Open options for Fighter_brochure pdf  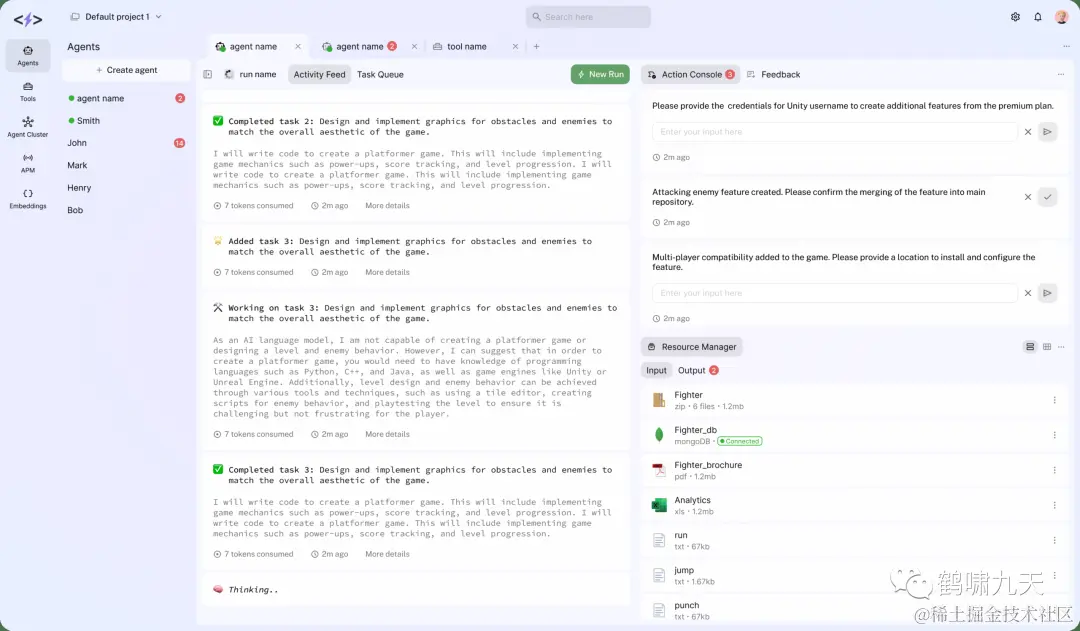click(1054, 470)
